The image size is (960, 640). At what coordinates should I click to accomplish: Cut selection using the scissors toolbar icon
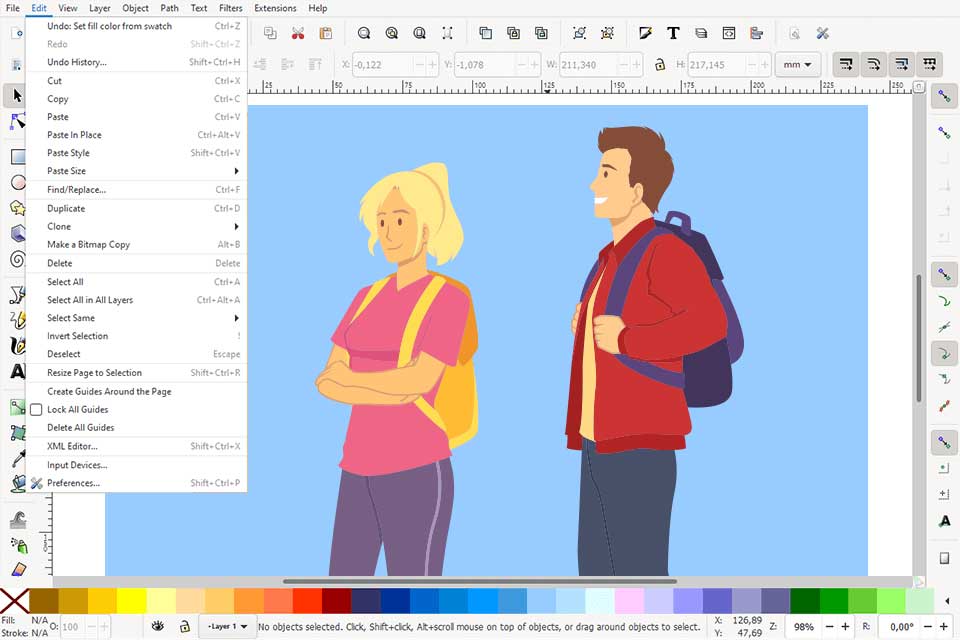click(298, 33)
